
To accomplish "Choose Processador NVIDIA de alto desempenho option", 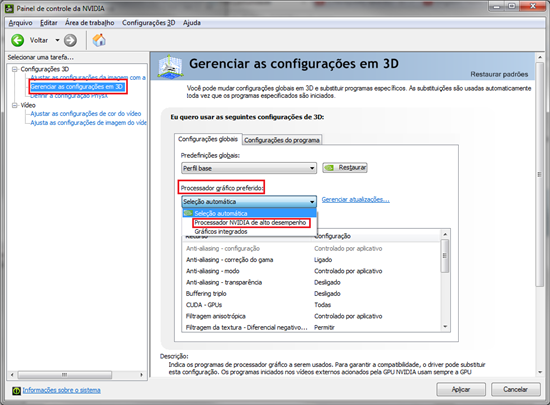I will pos(250,223).
